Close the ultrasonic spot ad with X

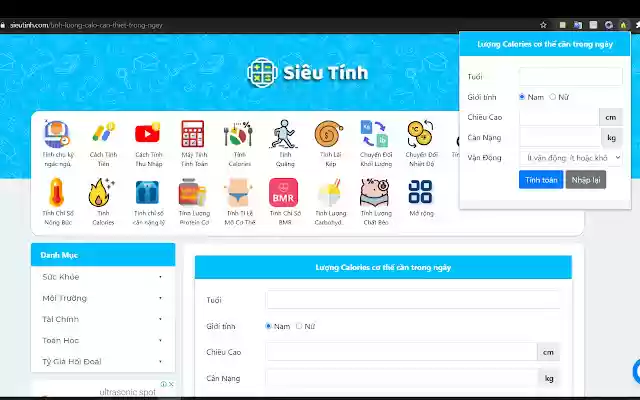click(x=171, y=384)
